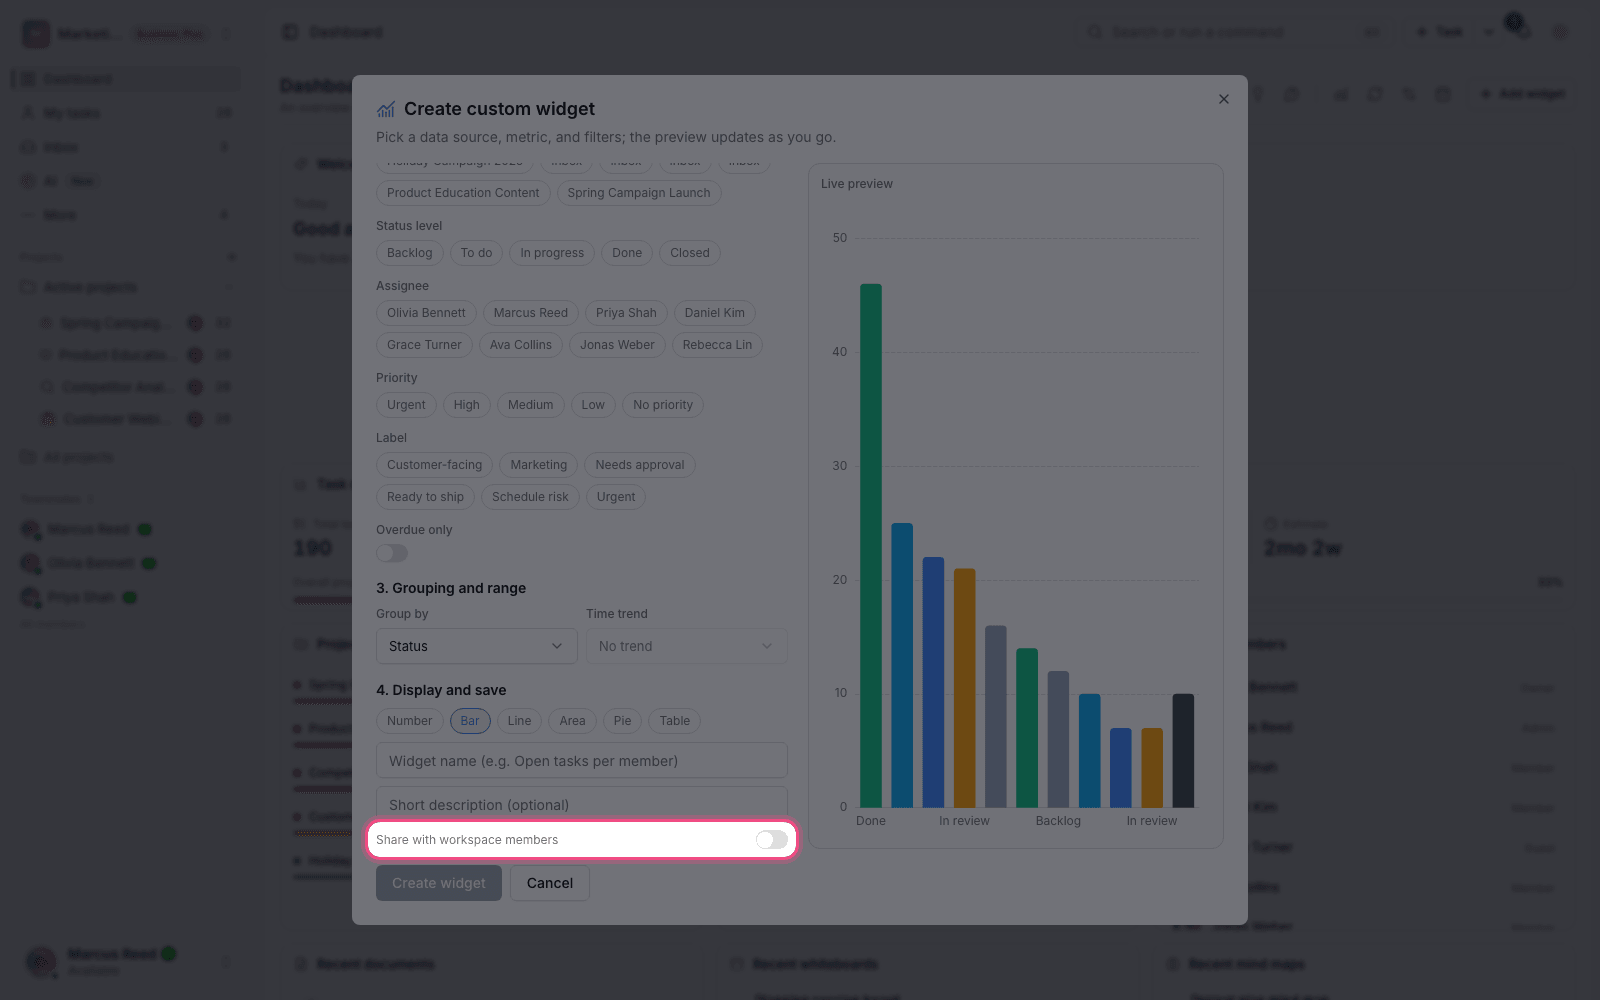Image resolution: width=1600 pixels, height=1000 pixels.
Task: Open the Group by Status dropdown
Action: click(x=477, y=646)
